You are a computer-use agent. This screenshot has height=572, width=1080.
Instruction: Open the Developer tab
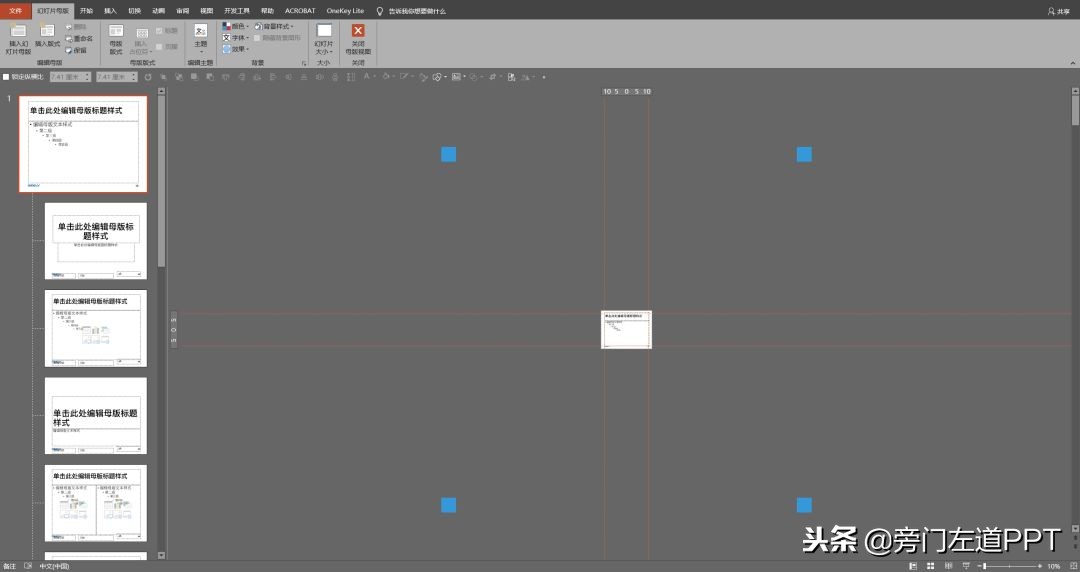237,10
